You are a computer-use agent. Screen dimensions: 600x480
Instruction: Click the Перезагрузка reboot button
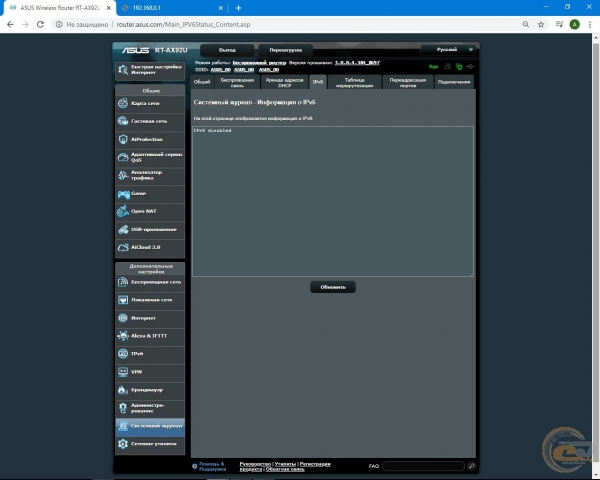pos(285,49)
